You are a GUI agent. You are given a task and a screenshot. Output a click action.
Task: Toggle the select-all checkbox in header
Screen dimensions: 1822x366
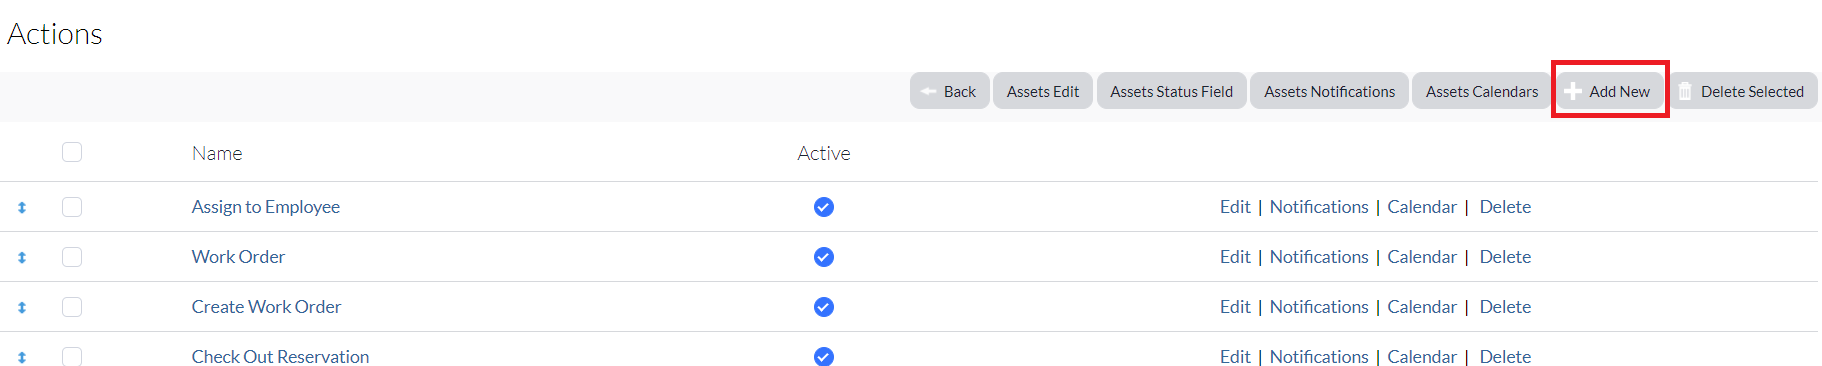(72, 152)
